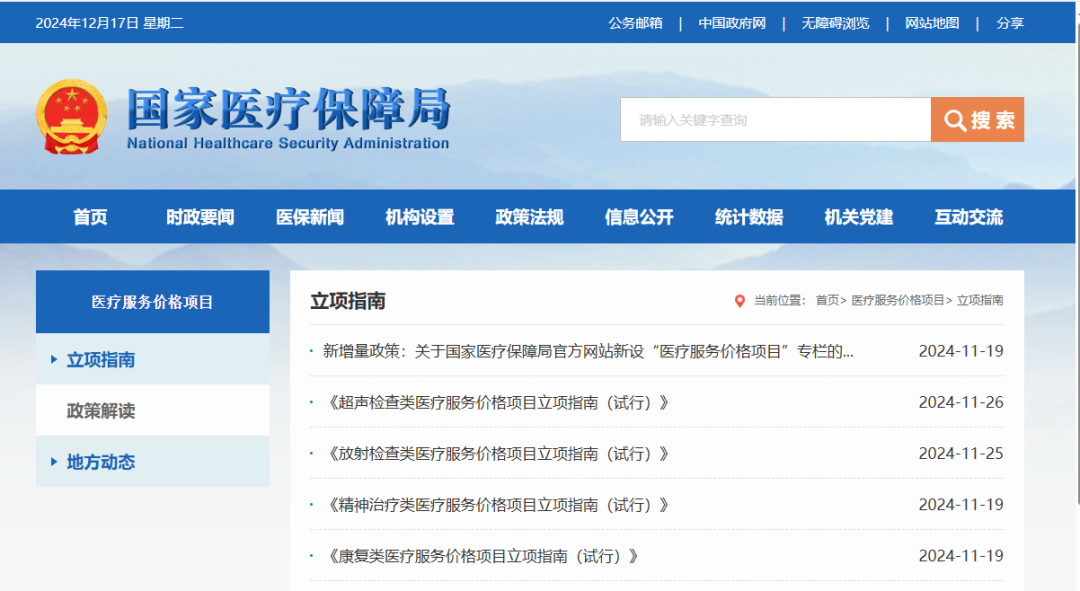1080x591 pixels.
Task: Click 分享 to share the page
Action: point(1011,22)
